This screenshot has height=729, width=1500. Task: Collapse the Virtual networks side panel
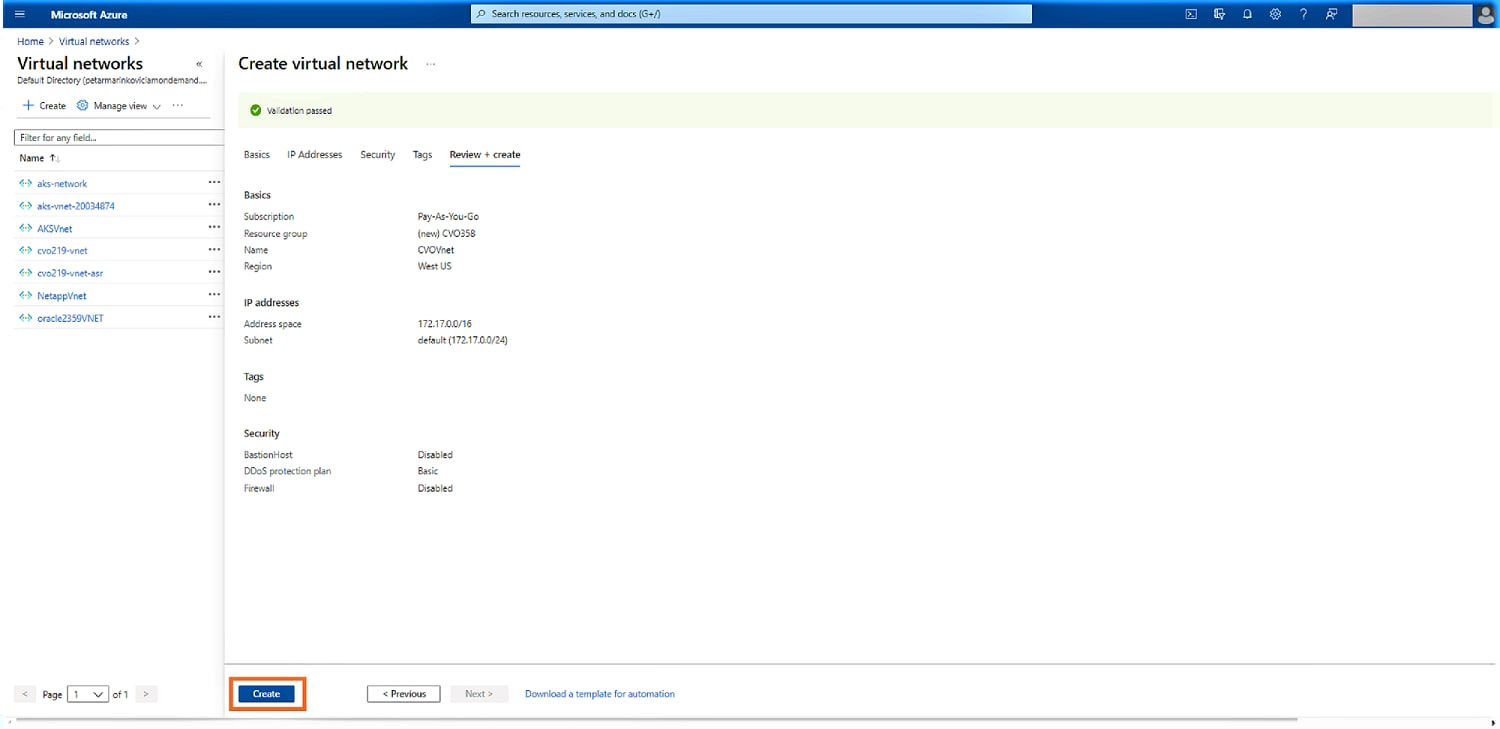[199, 64]
